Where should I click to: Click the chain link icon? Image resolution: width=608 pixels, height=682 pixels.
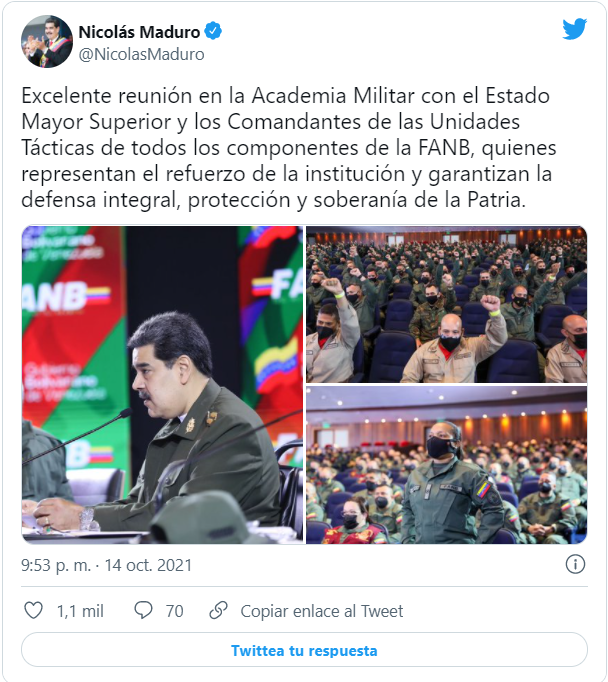click(218, 610)
